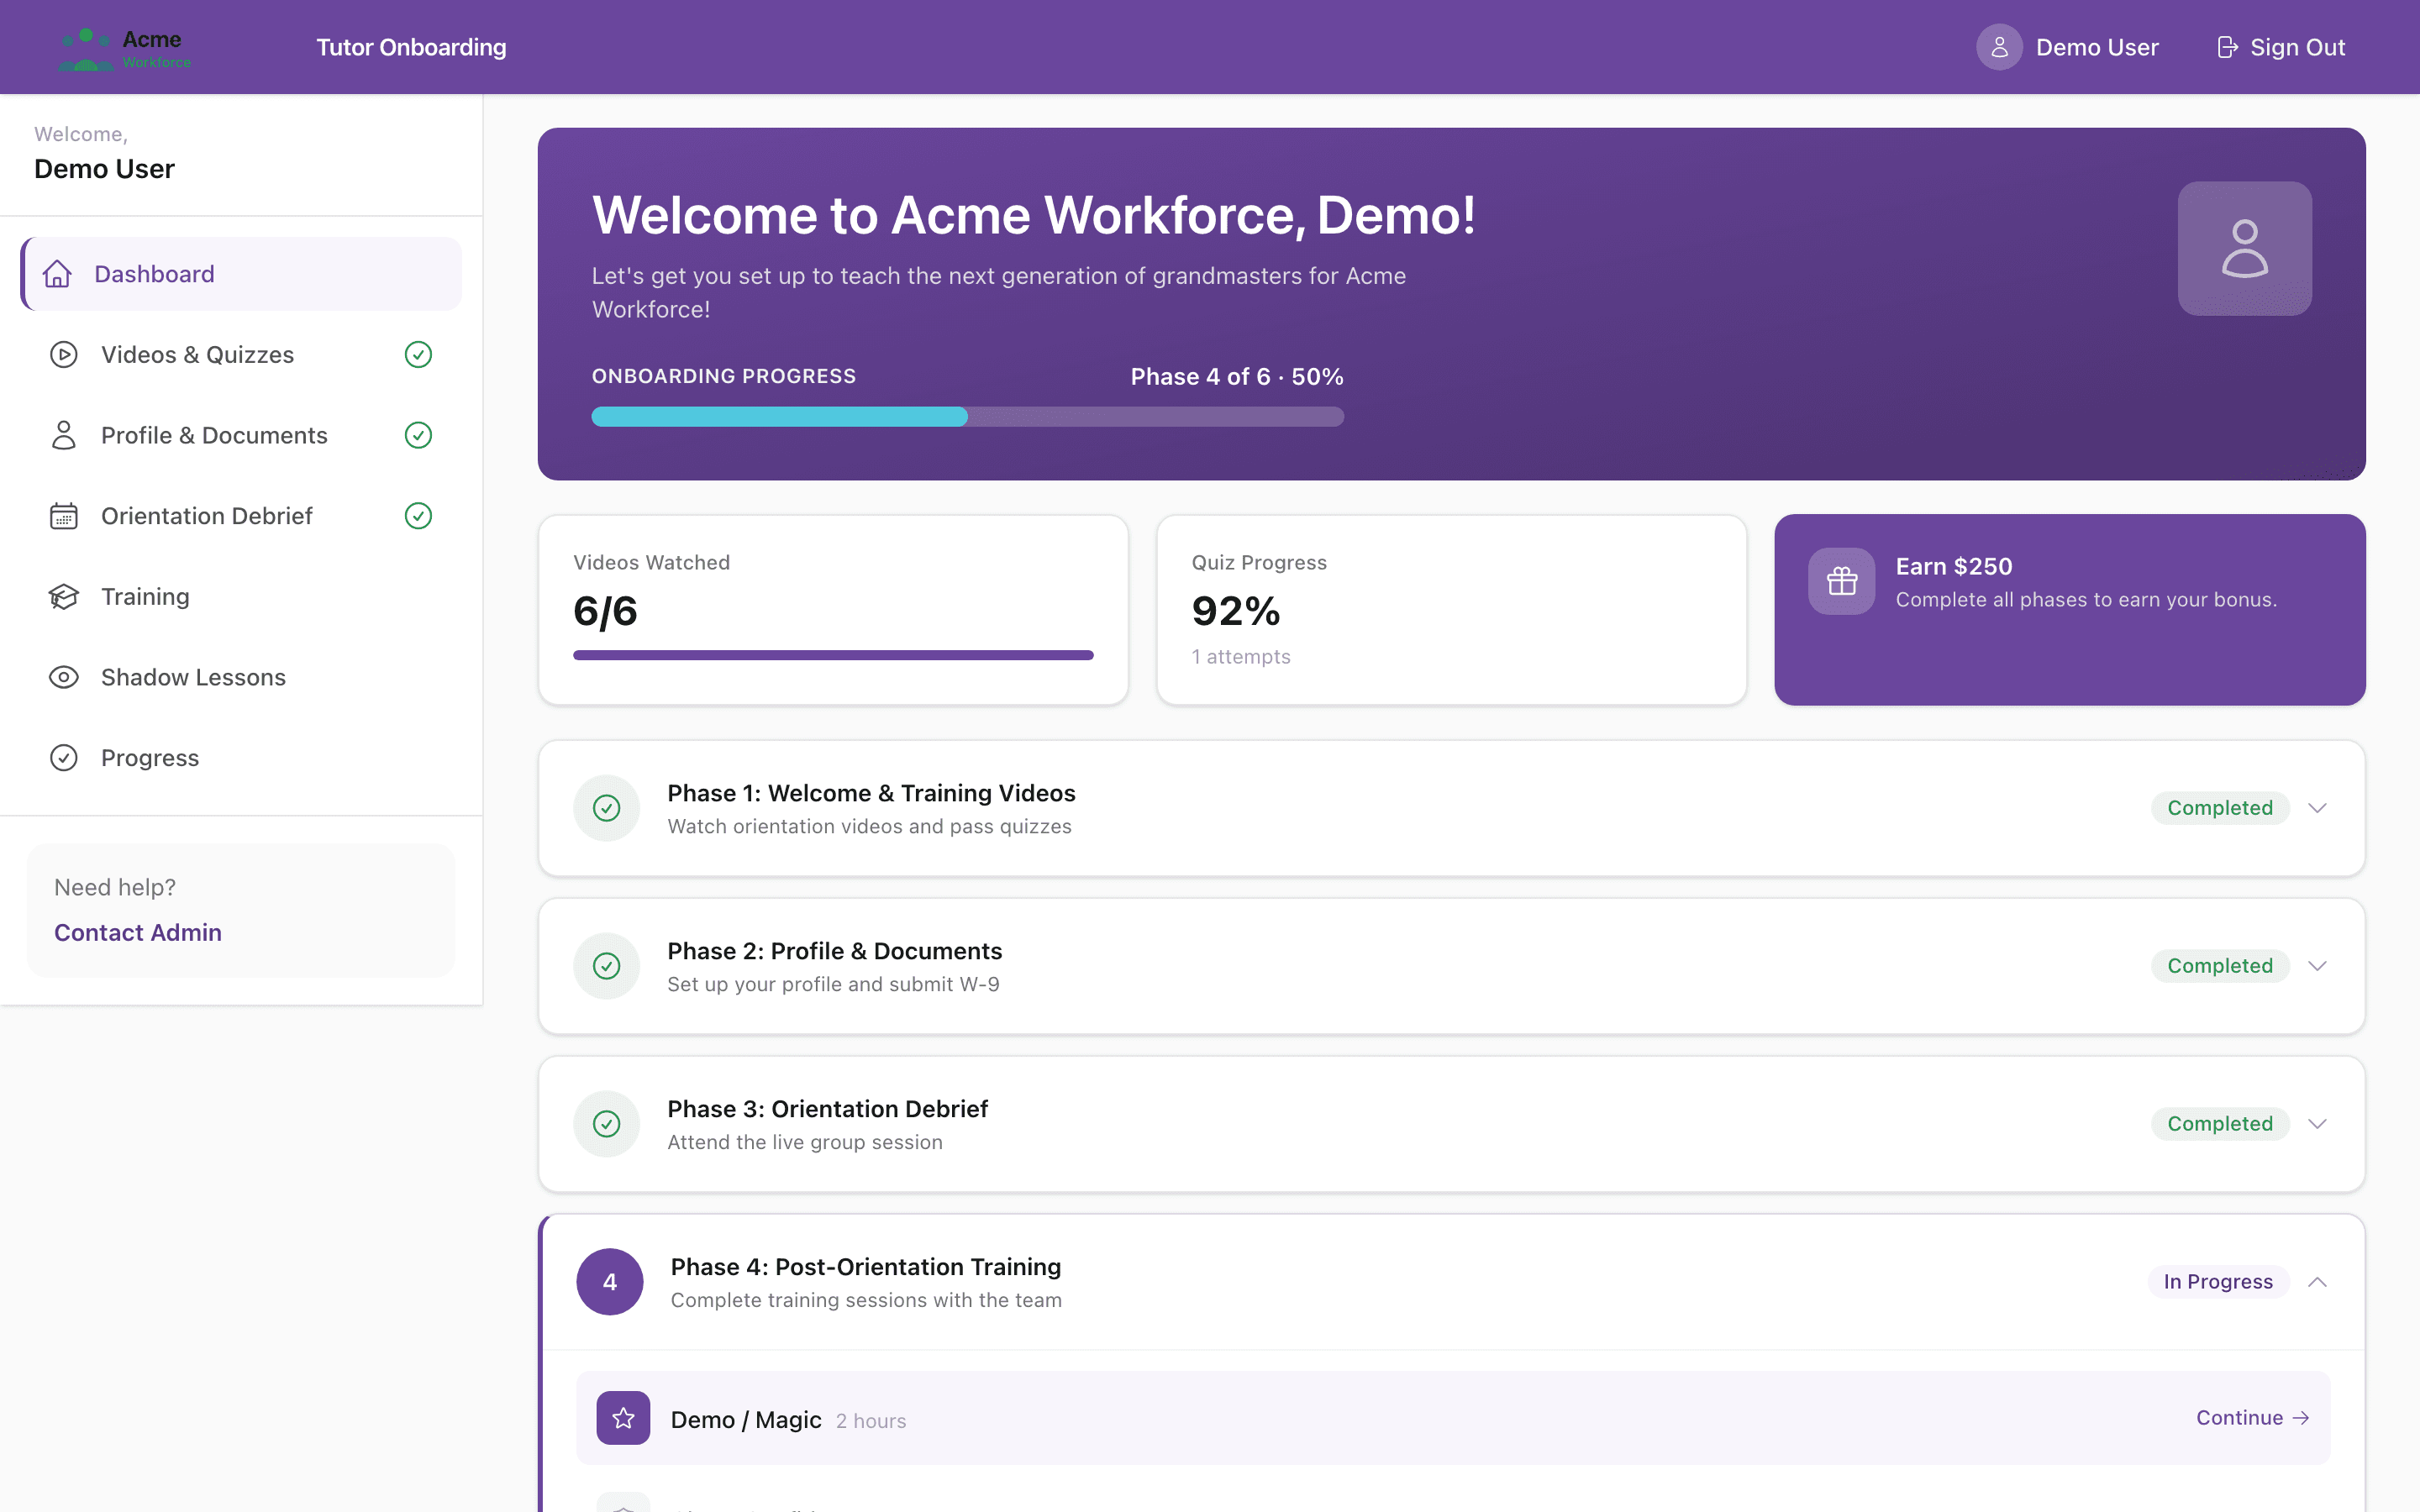The image size is (2420, 1512).
Task: Expand Phase 1 with its chevron
Action: 2317,808
